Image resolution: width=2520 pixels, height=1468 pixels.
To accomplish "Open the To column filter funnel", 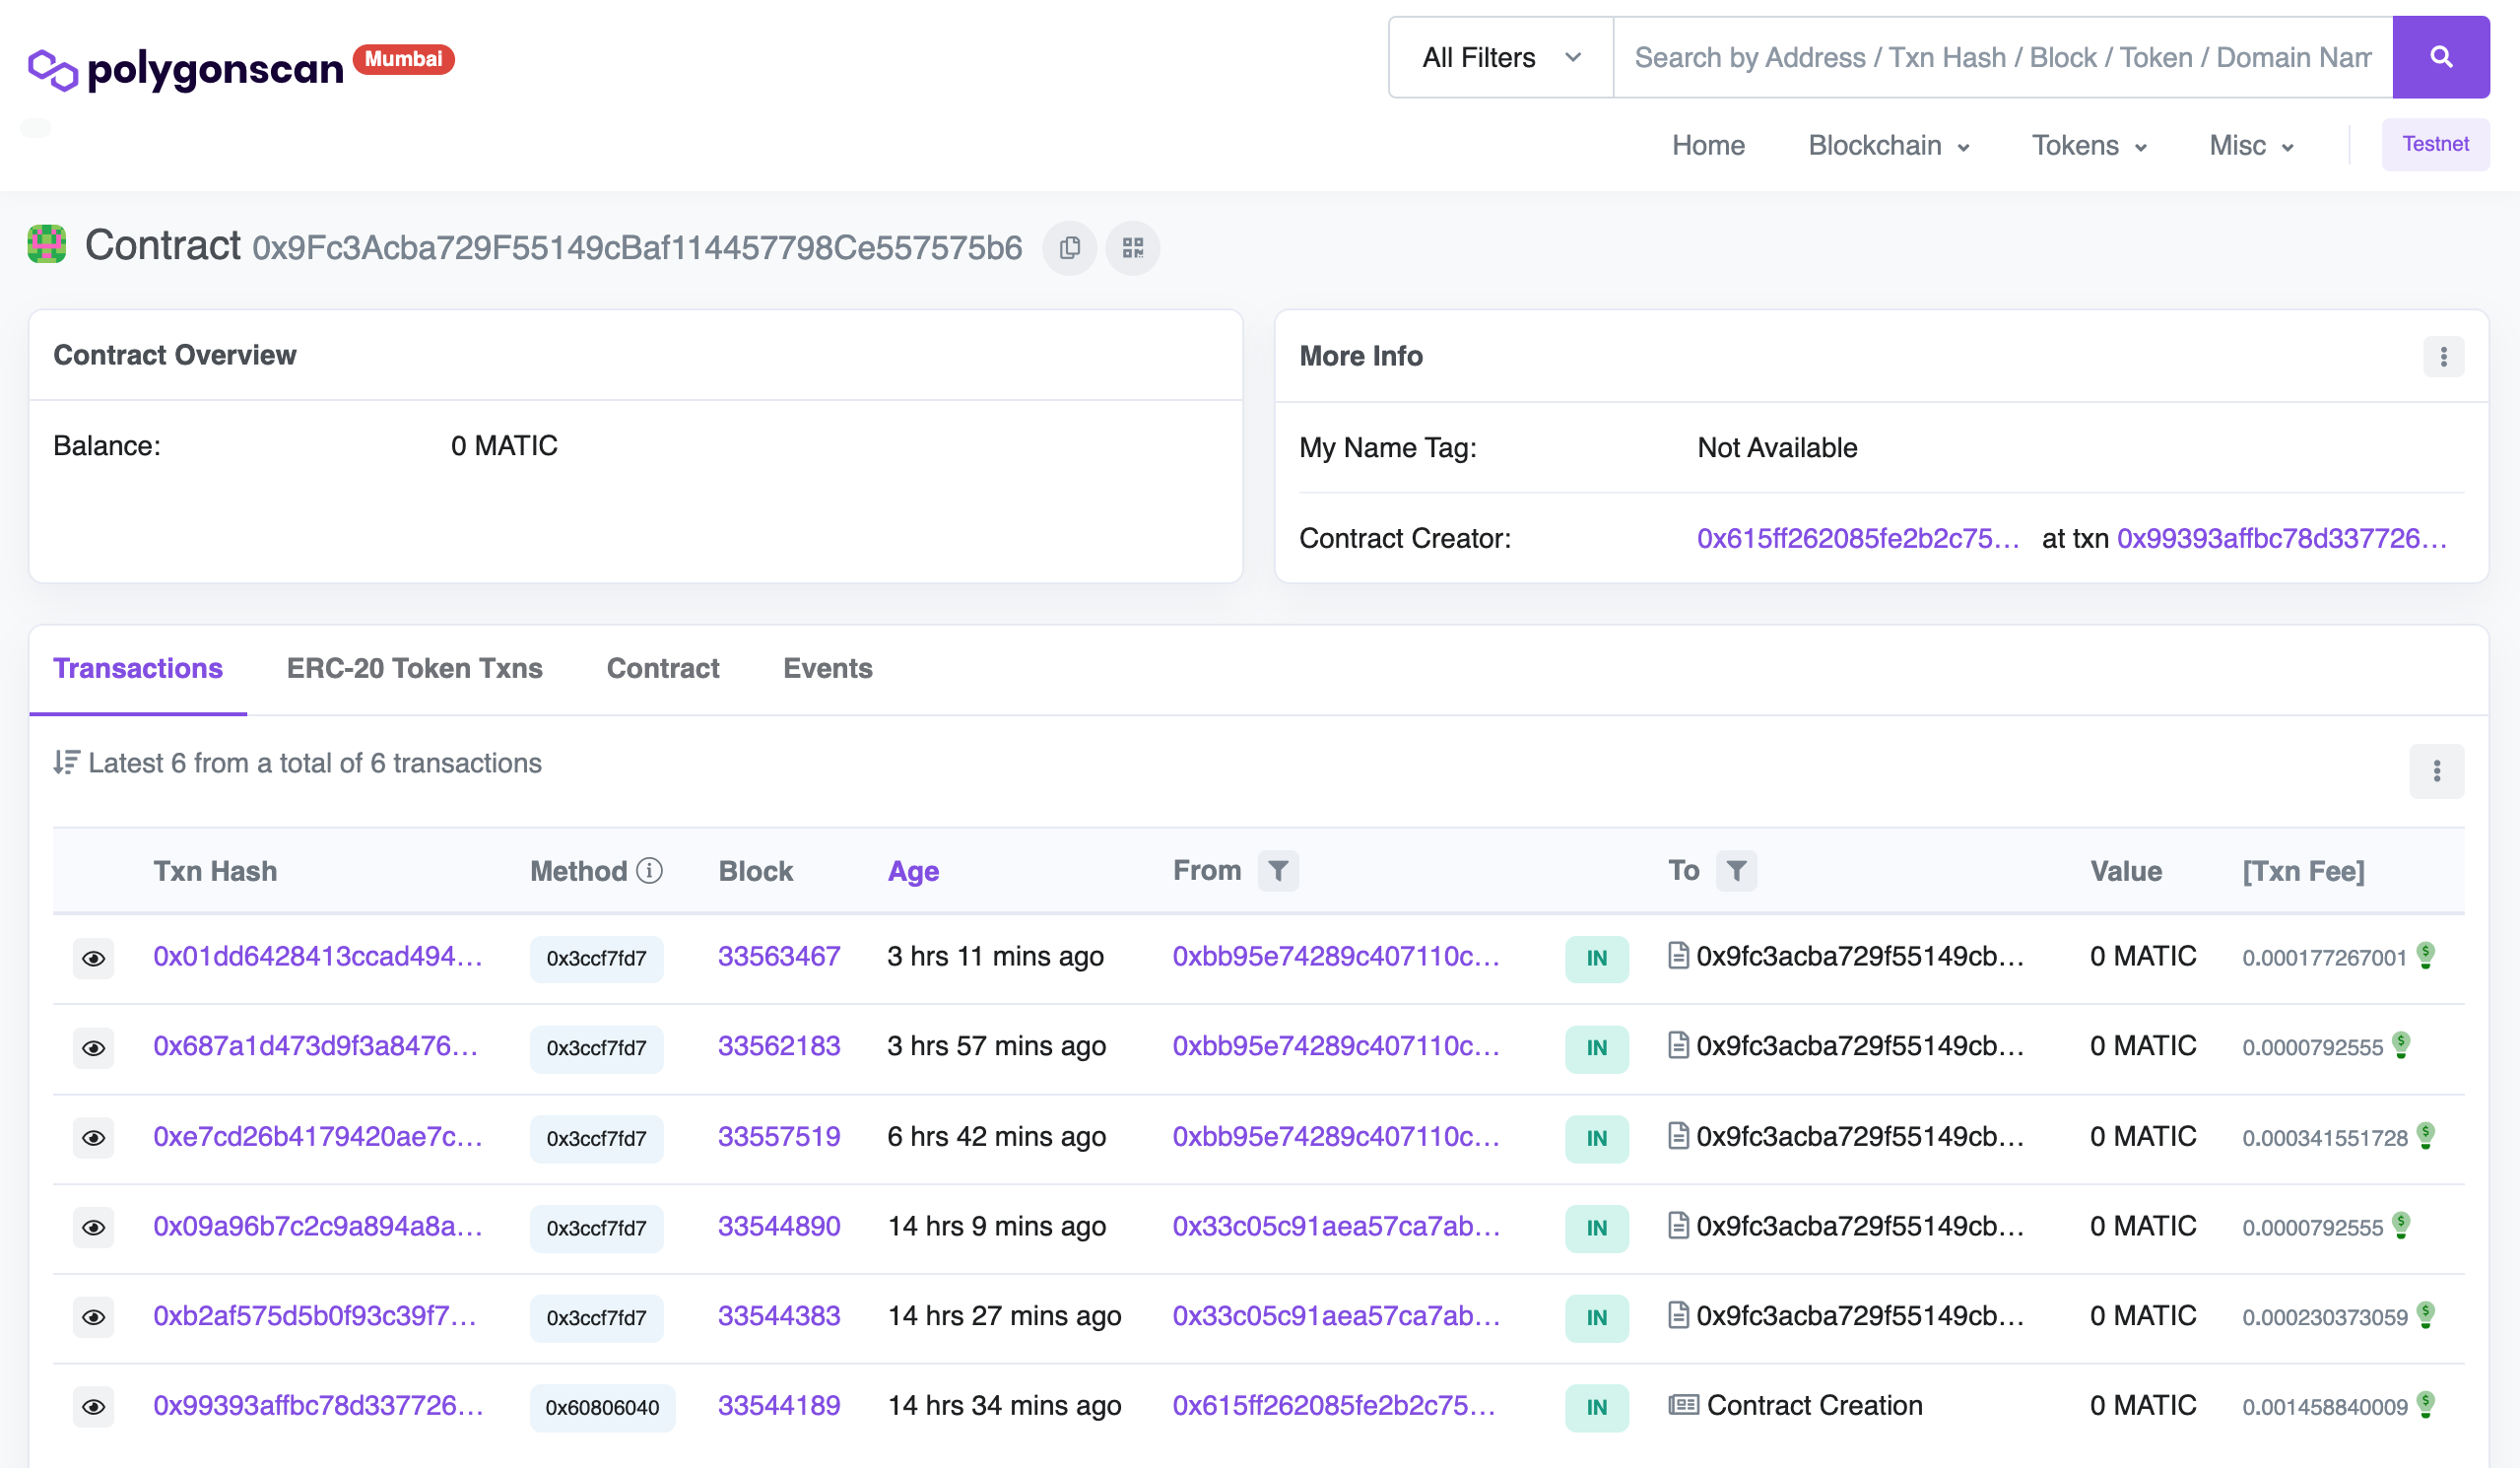I will (x=1737, y=871).
